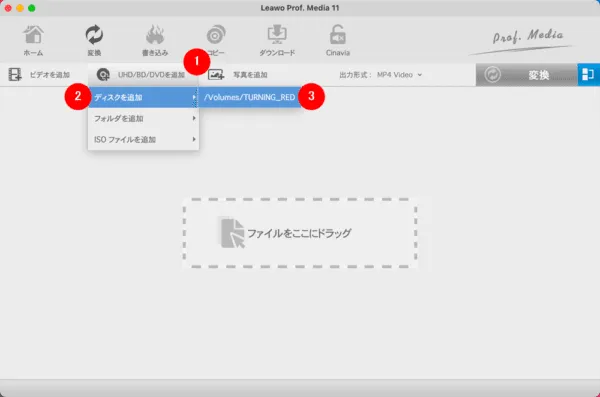
Task: Select ISO ファイルを追加 menu item
Action: [143, 139]
